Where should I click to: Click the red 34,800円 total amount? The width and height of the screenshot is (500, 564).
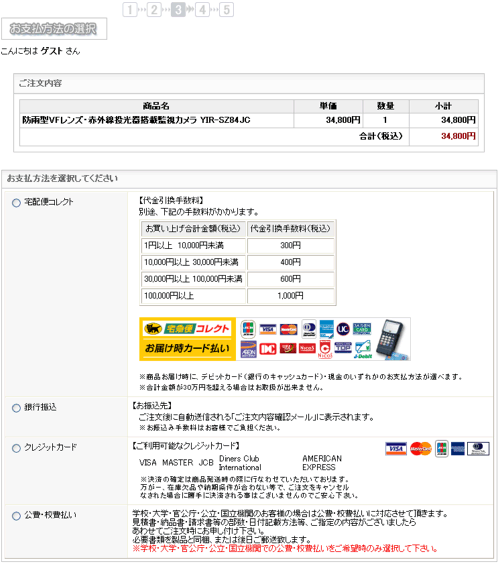[x=458, y=136]
